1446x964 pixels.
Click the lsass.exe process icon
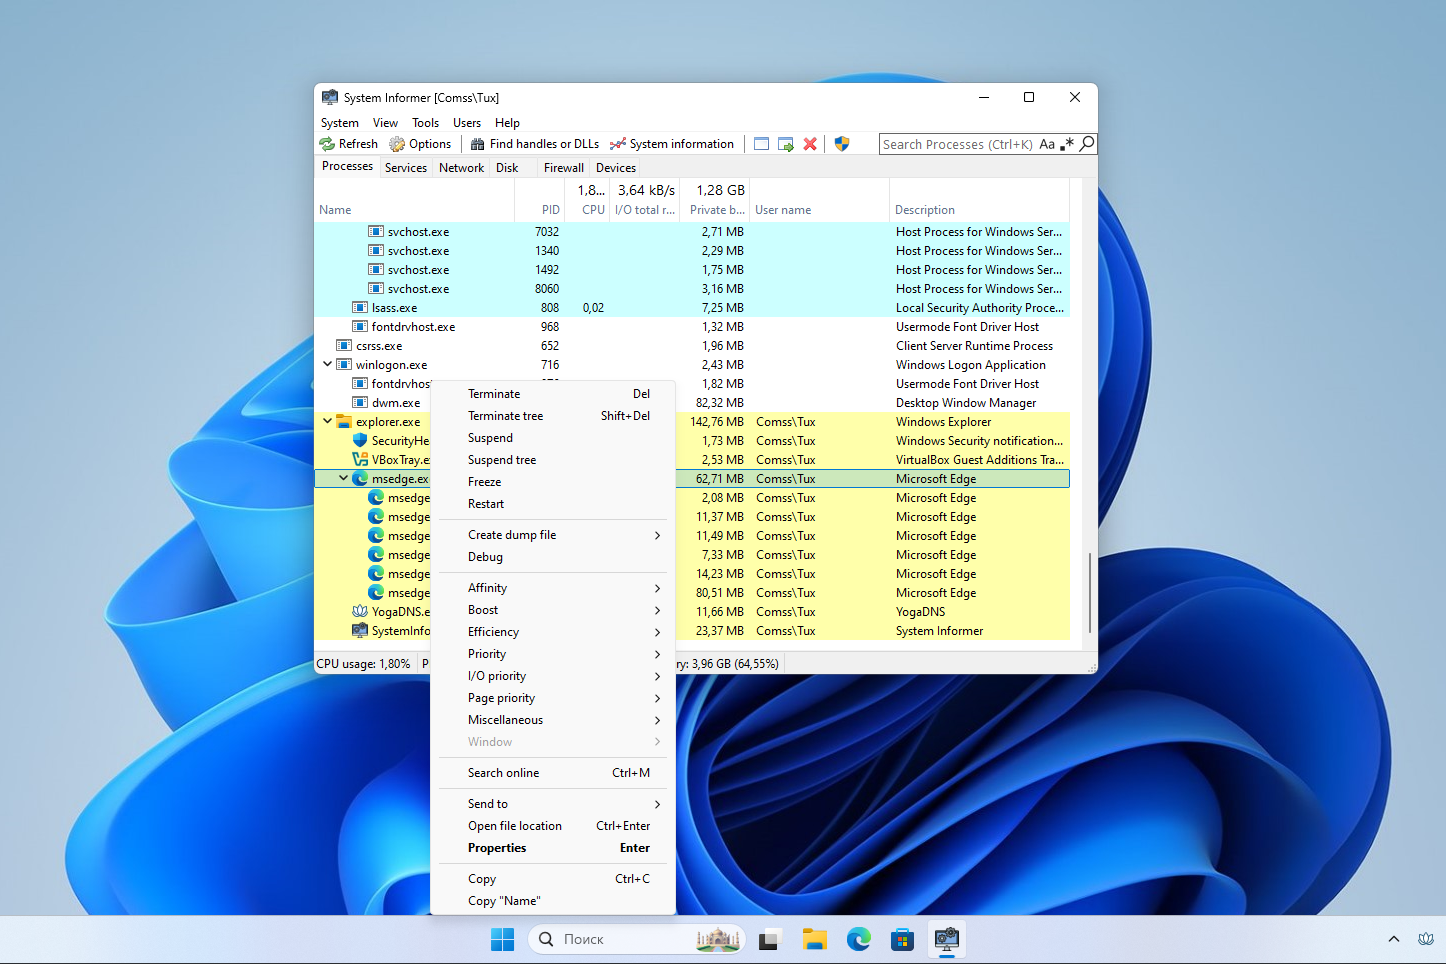click(x=360, y=308)
